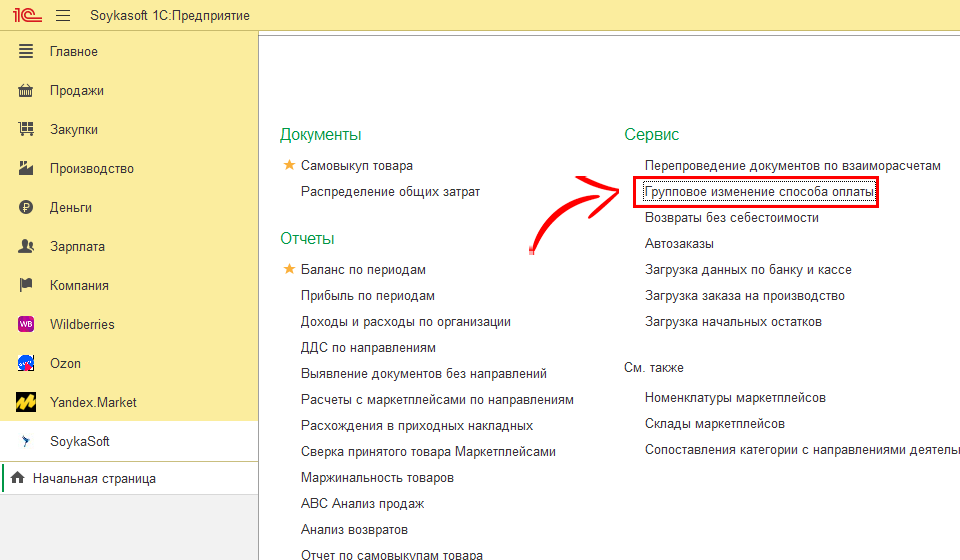
Task: Click the 1C logo icon
Action: [26, 15]
